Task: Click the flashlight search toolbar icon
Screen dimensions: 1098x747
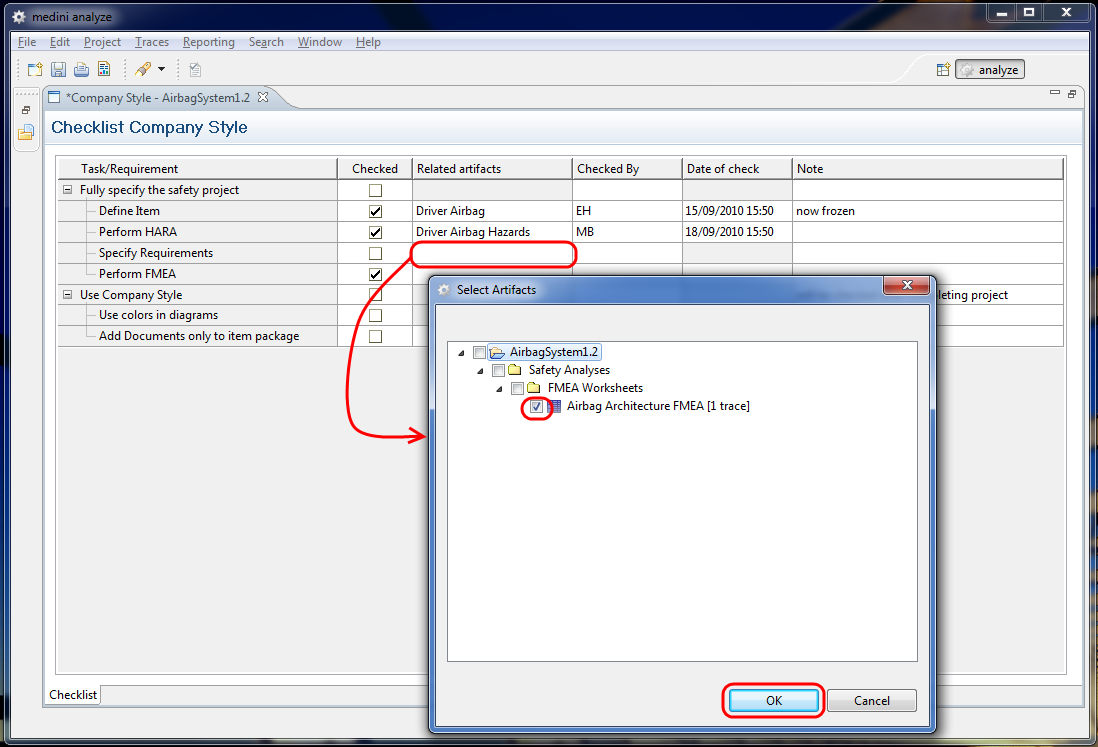Action: click(143, 69)
